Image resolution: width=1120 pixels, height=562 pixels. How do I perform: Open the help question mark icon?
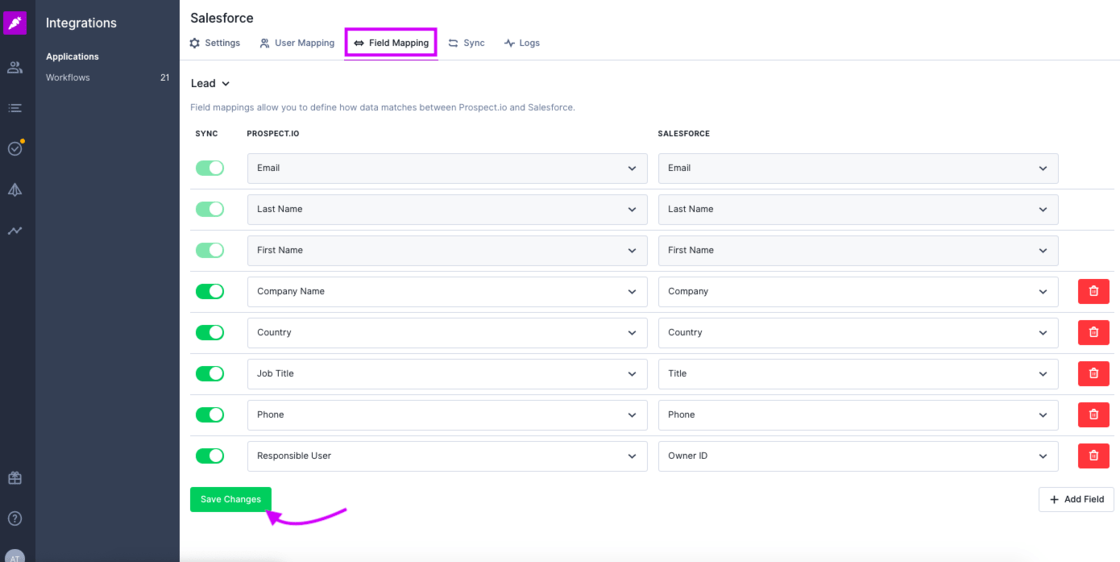pos(15,518)
